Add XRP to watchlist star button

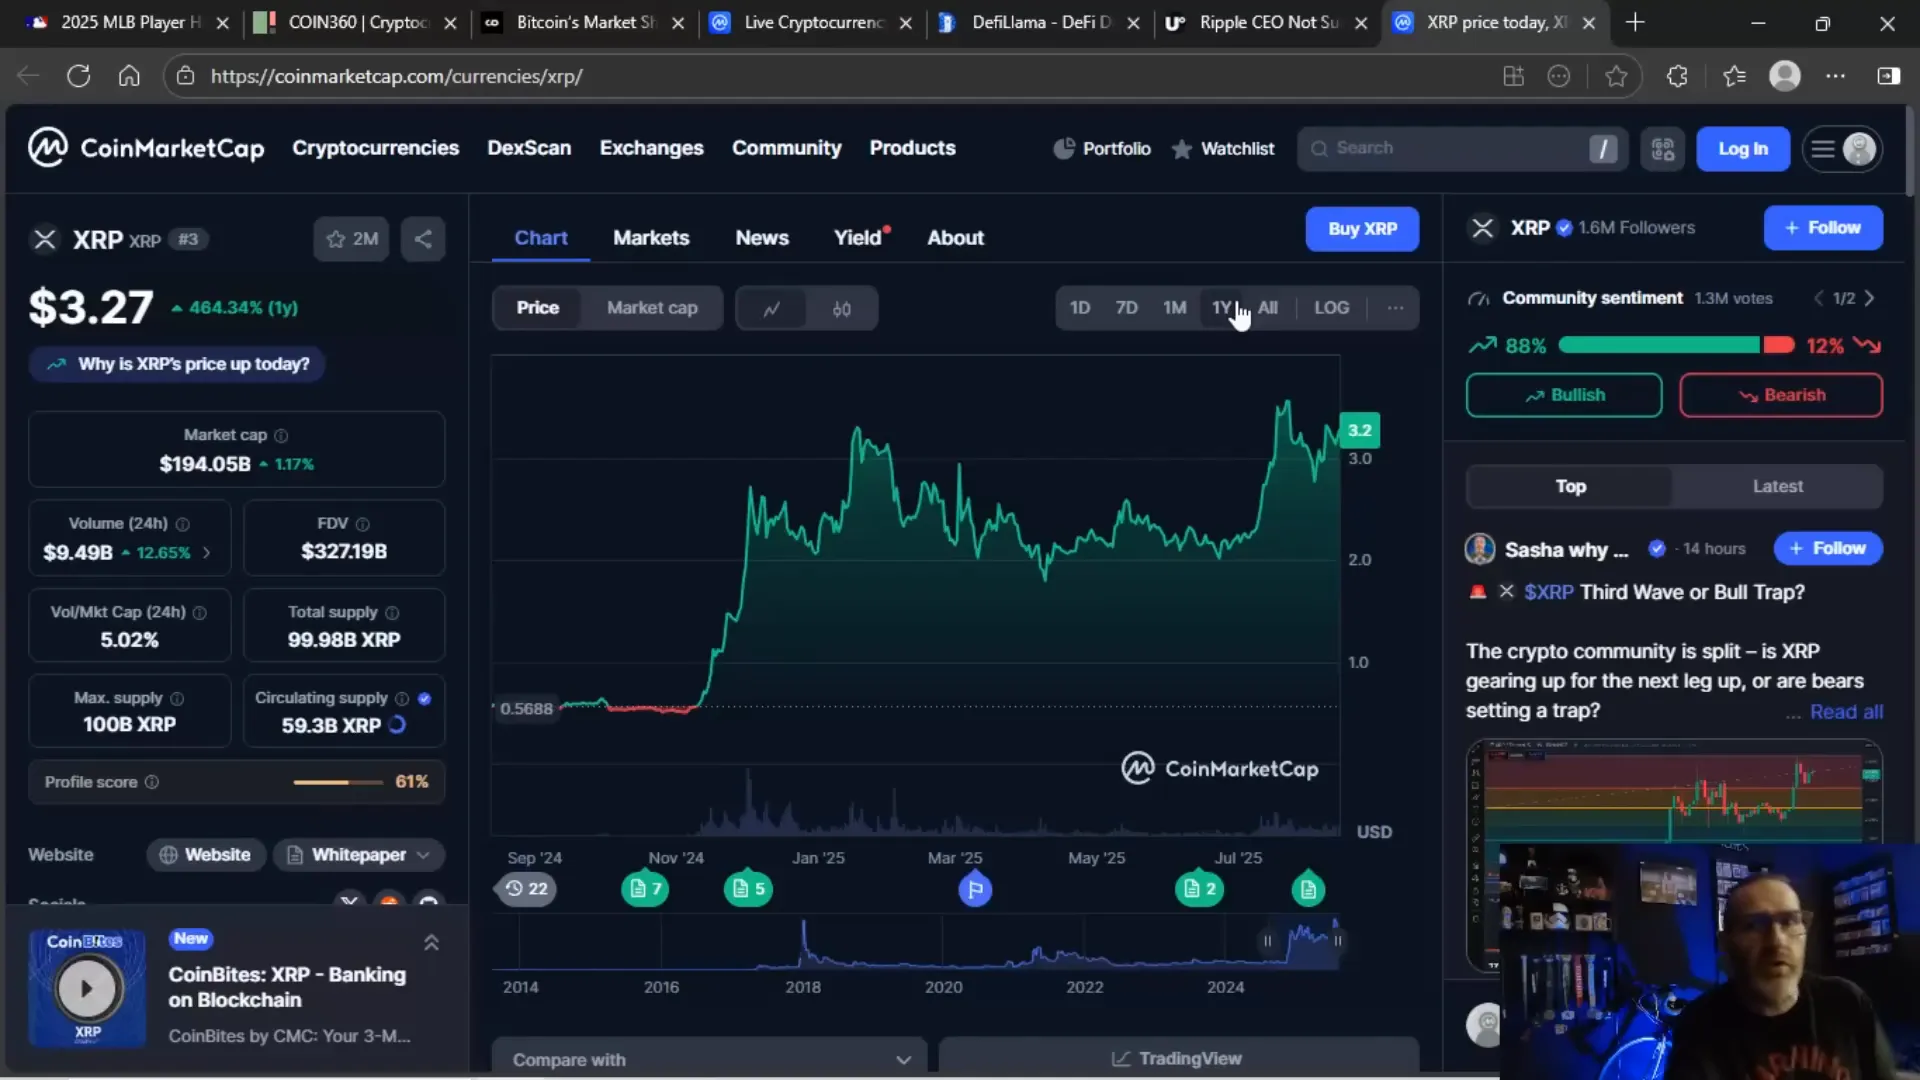(351, 239)
